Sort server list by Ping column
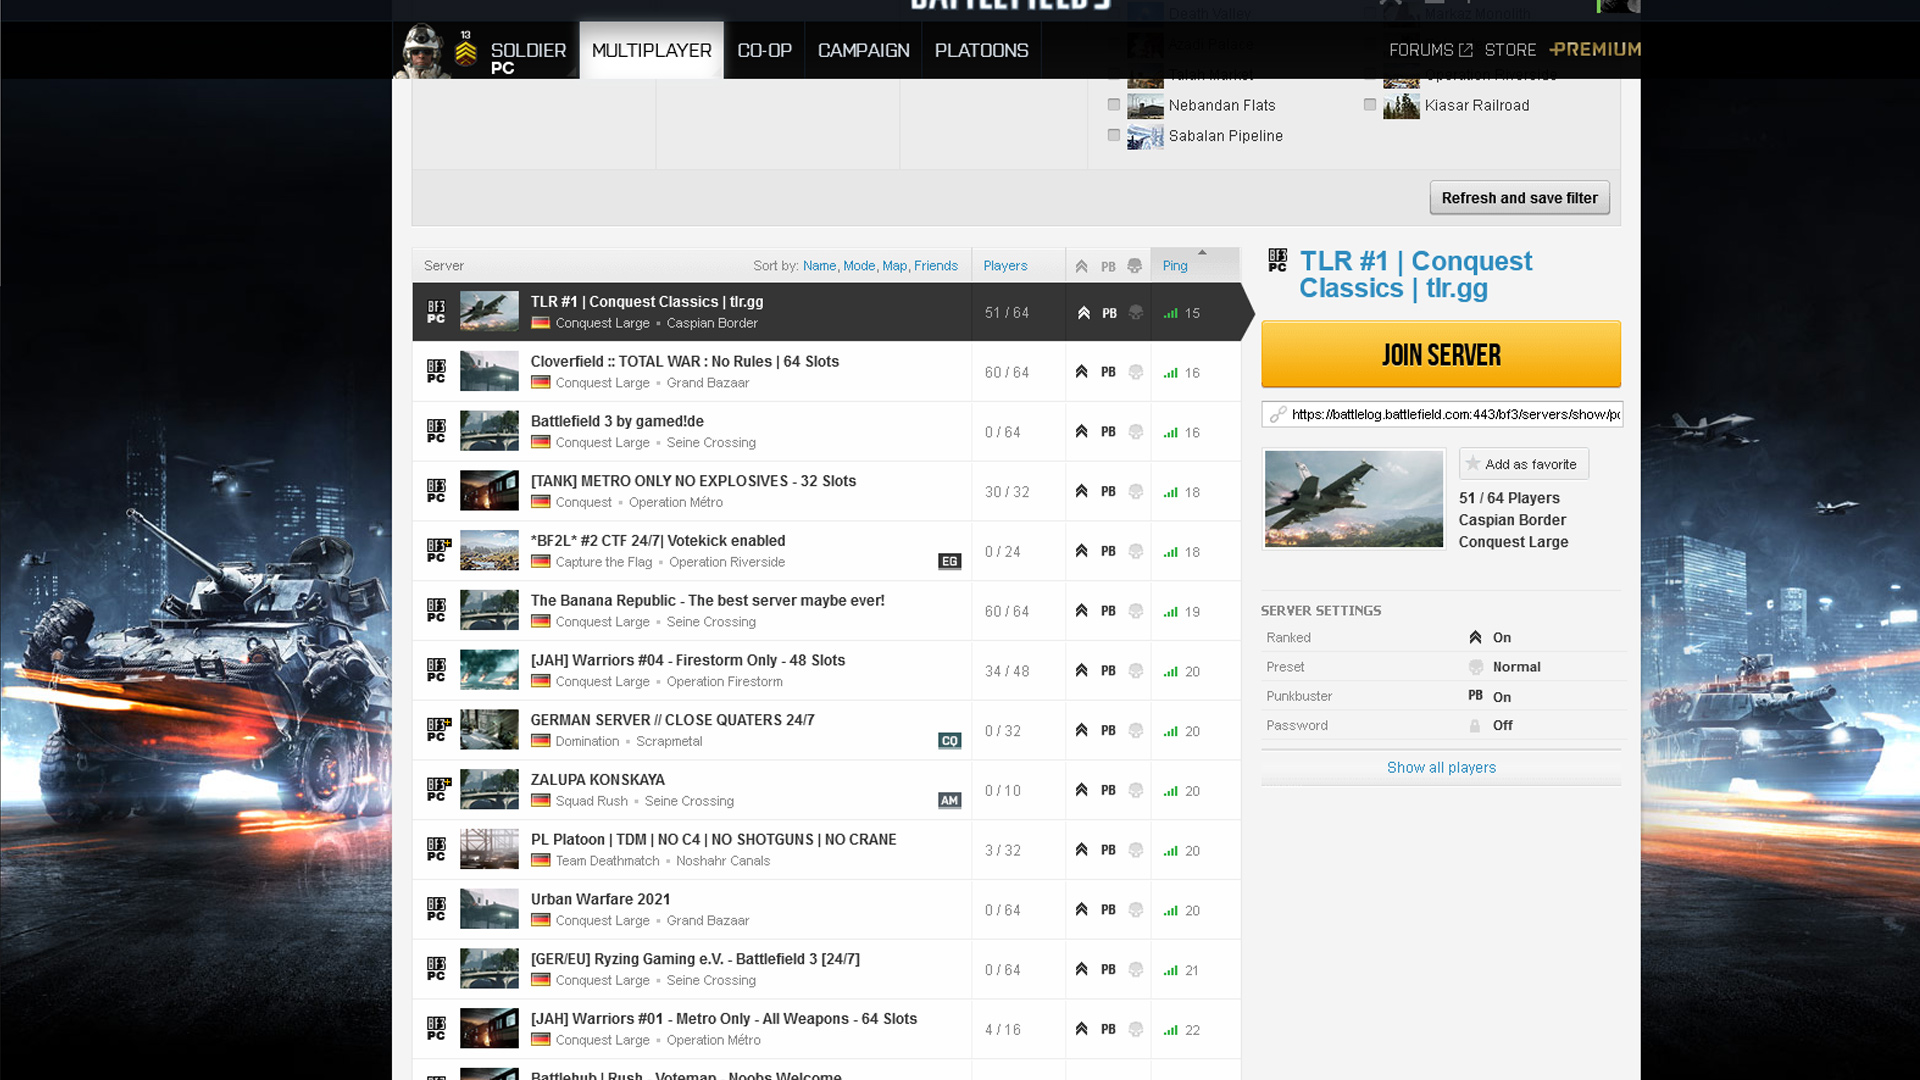The image size is (1920, 1080). 1175,266
